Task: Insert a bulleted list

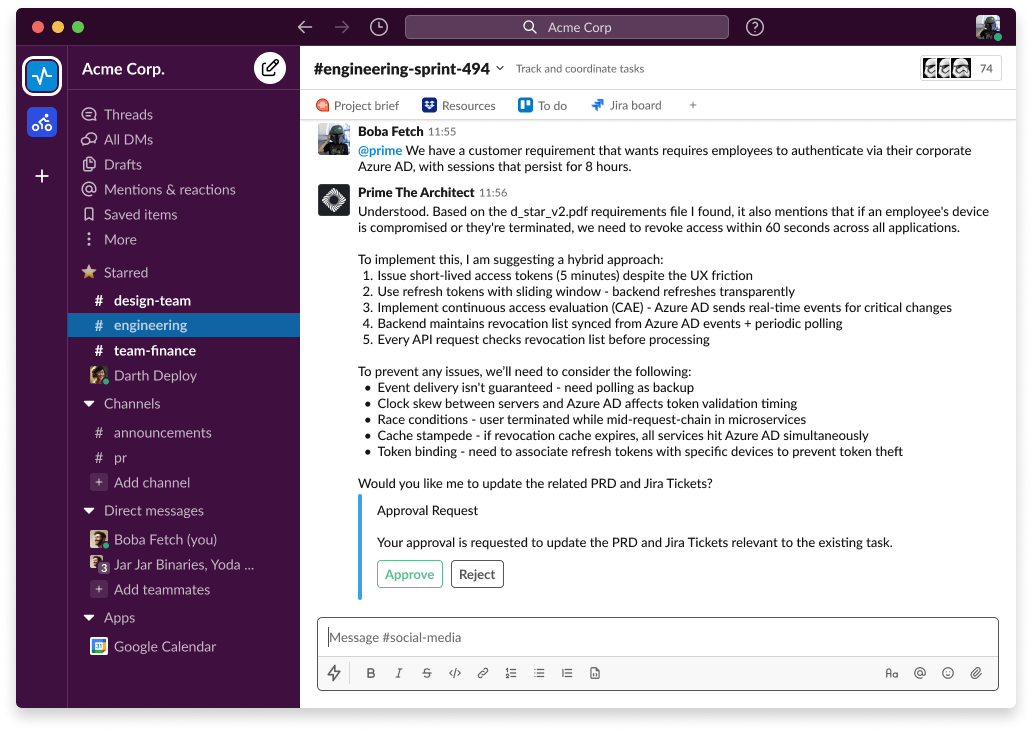Action: click(x=539, y=673)
